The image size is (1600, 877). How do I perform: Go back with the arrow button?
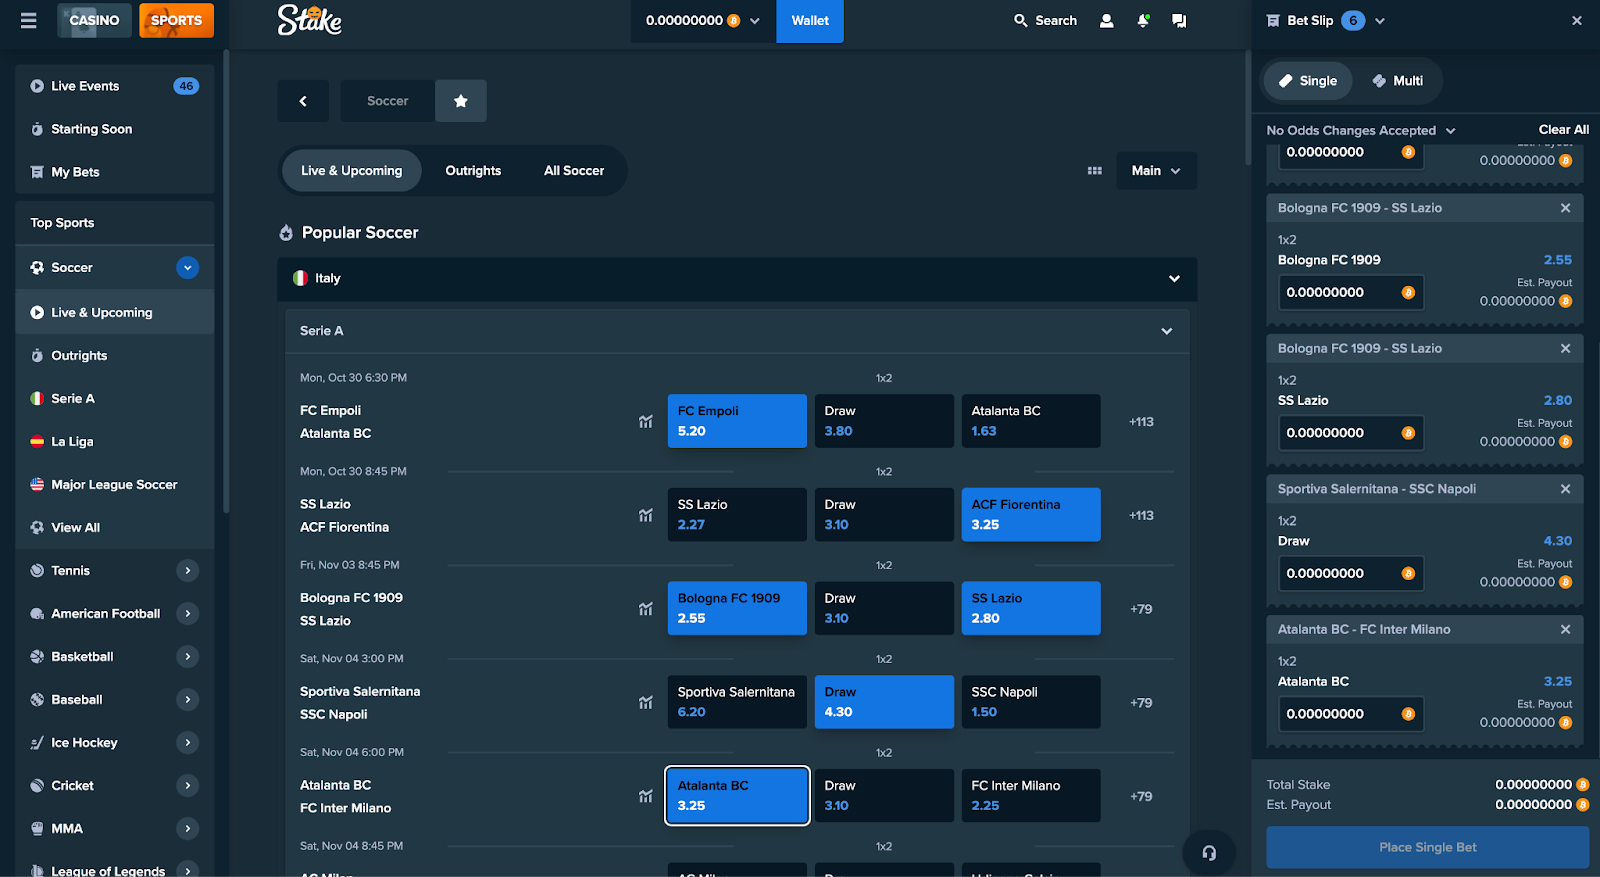[303, 101]
